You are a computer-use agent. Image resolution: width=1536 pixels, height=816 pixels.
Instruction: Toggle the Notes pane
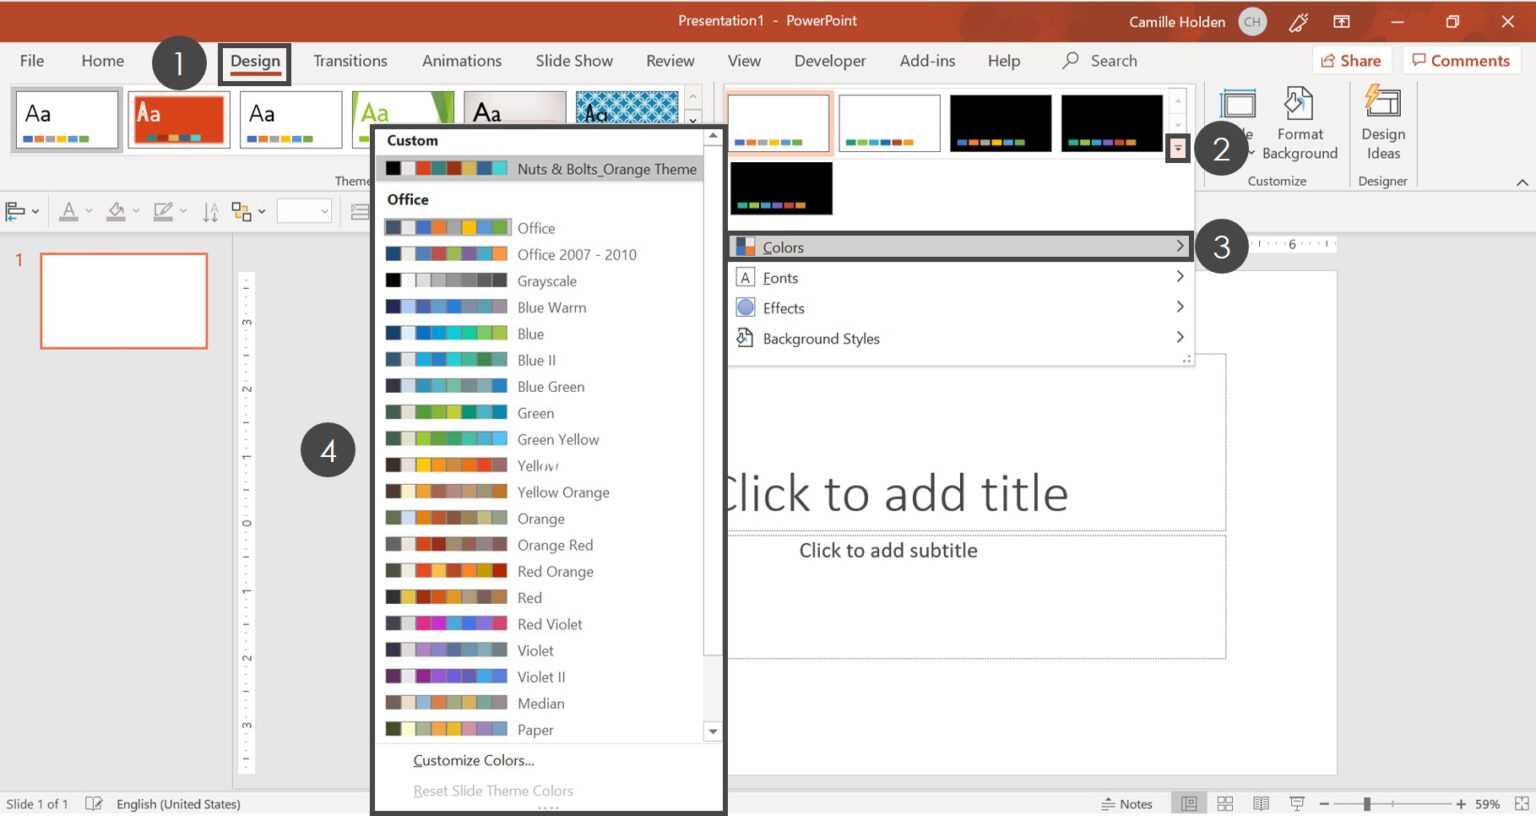(x=1128, y=803)
